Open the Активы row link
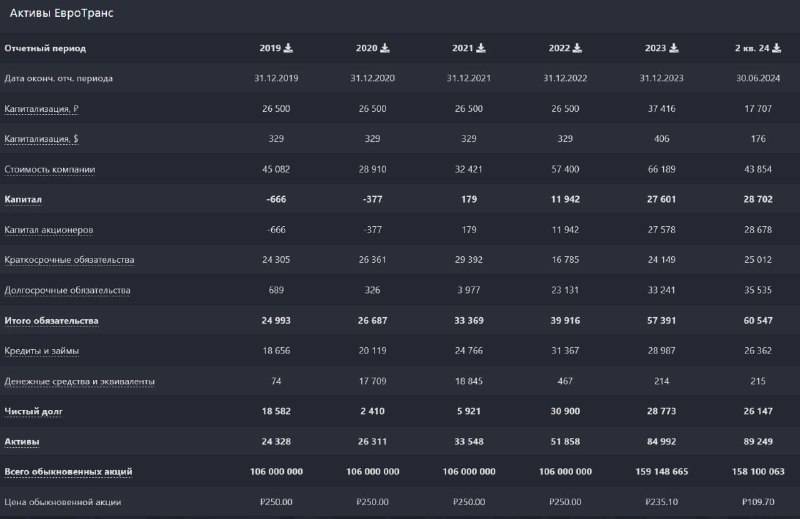This screenshot has width=800, height=519. tap(21, 441)
